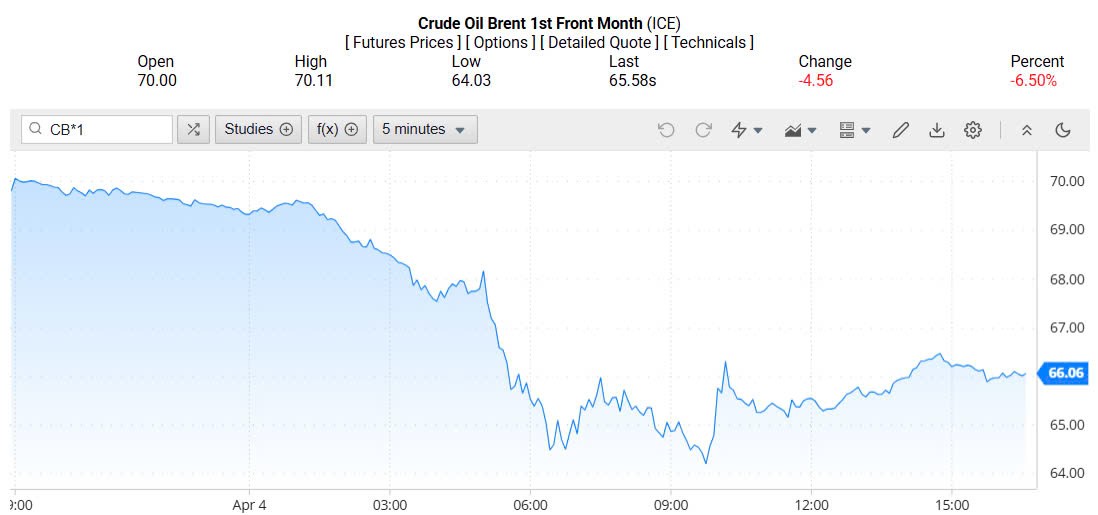Click the compare symbols shuffle icon
The image size is (1098, 515).
[193, 130]
